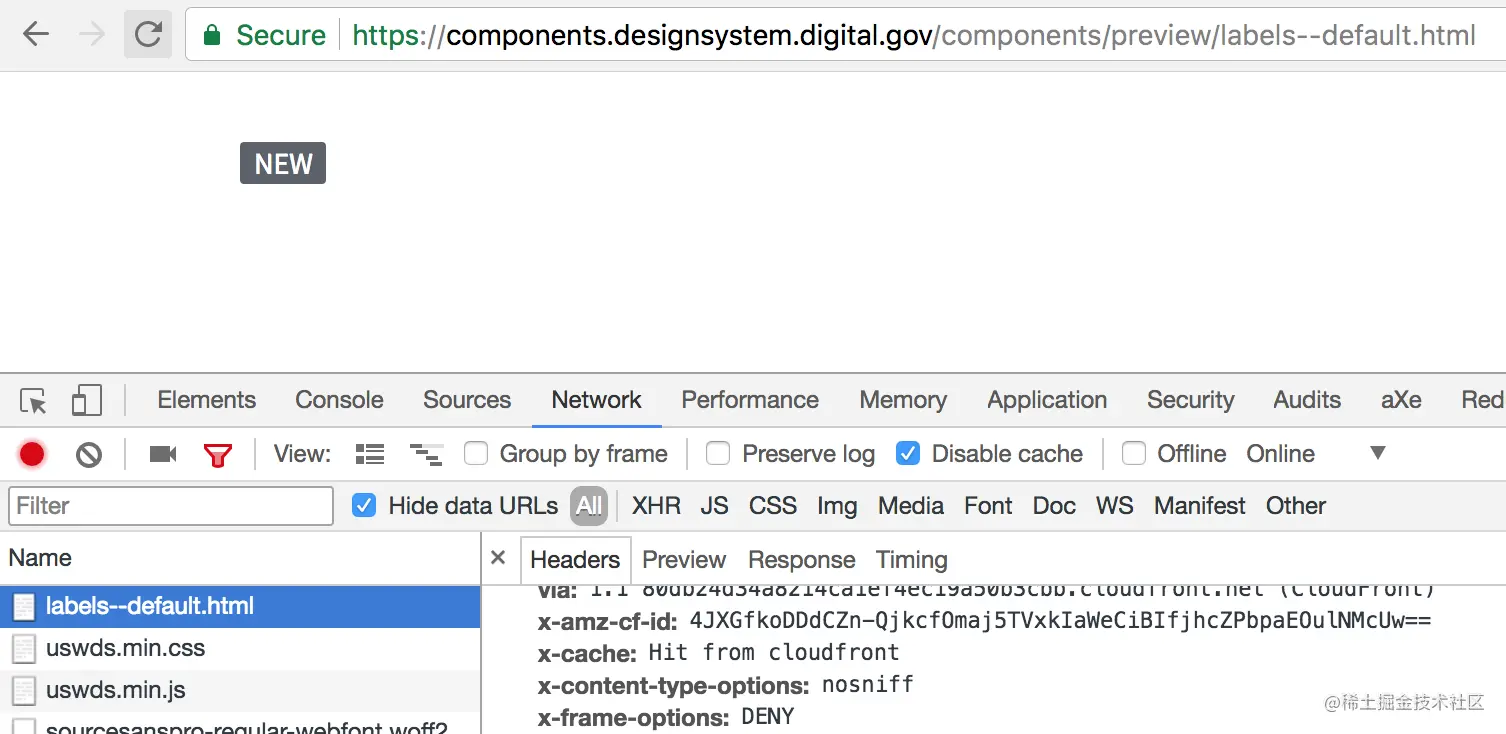
Task: Click the capture screenshots camera icon
Action: pos(163,454)
